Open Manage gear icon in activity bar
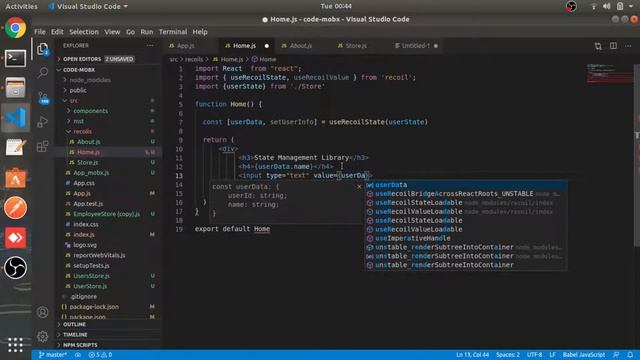The image size is (640, 360). point(42,336)
